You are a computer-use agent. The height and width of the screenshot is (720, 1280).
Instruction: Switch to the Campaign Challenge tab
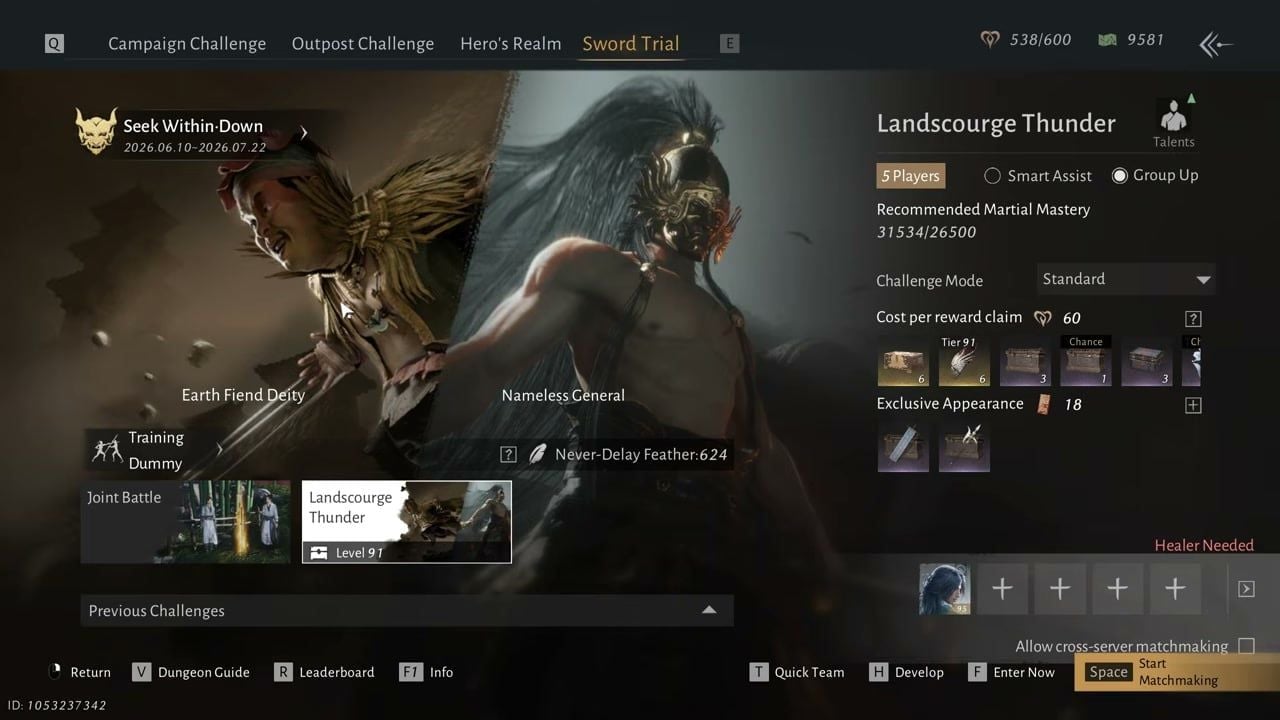coord(187,44)
